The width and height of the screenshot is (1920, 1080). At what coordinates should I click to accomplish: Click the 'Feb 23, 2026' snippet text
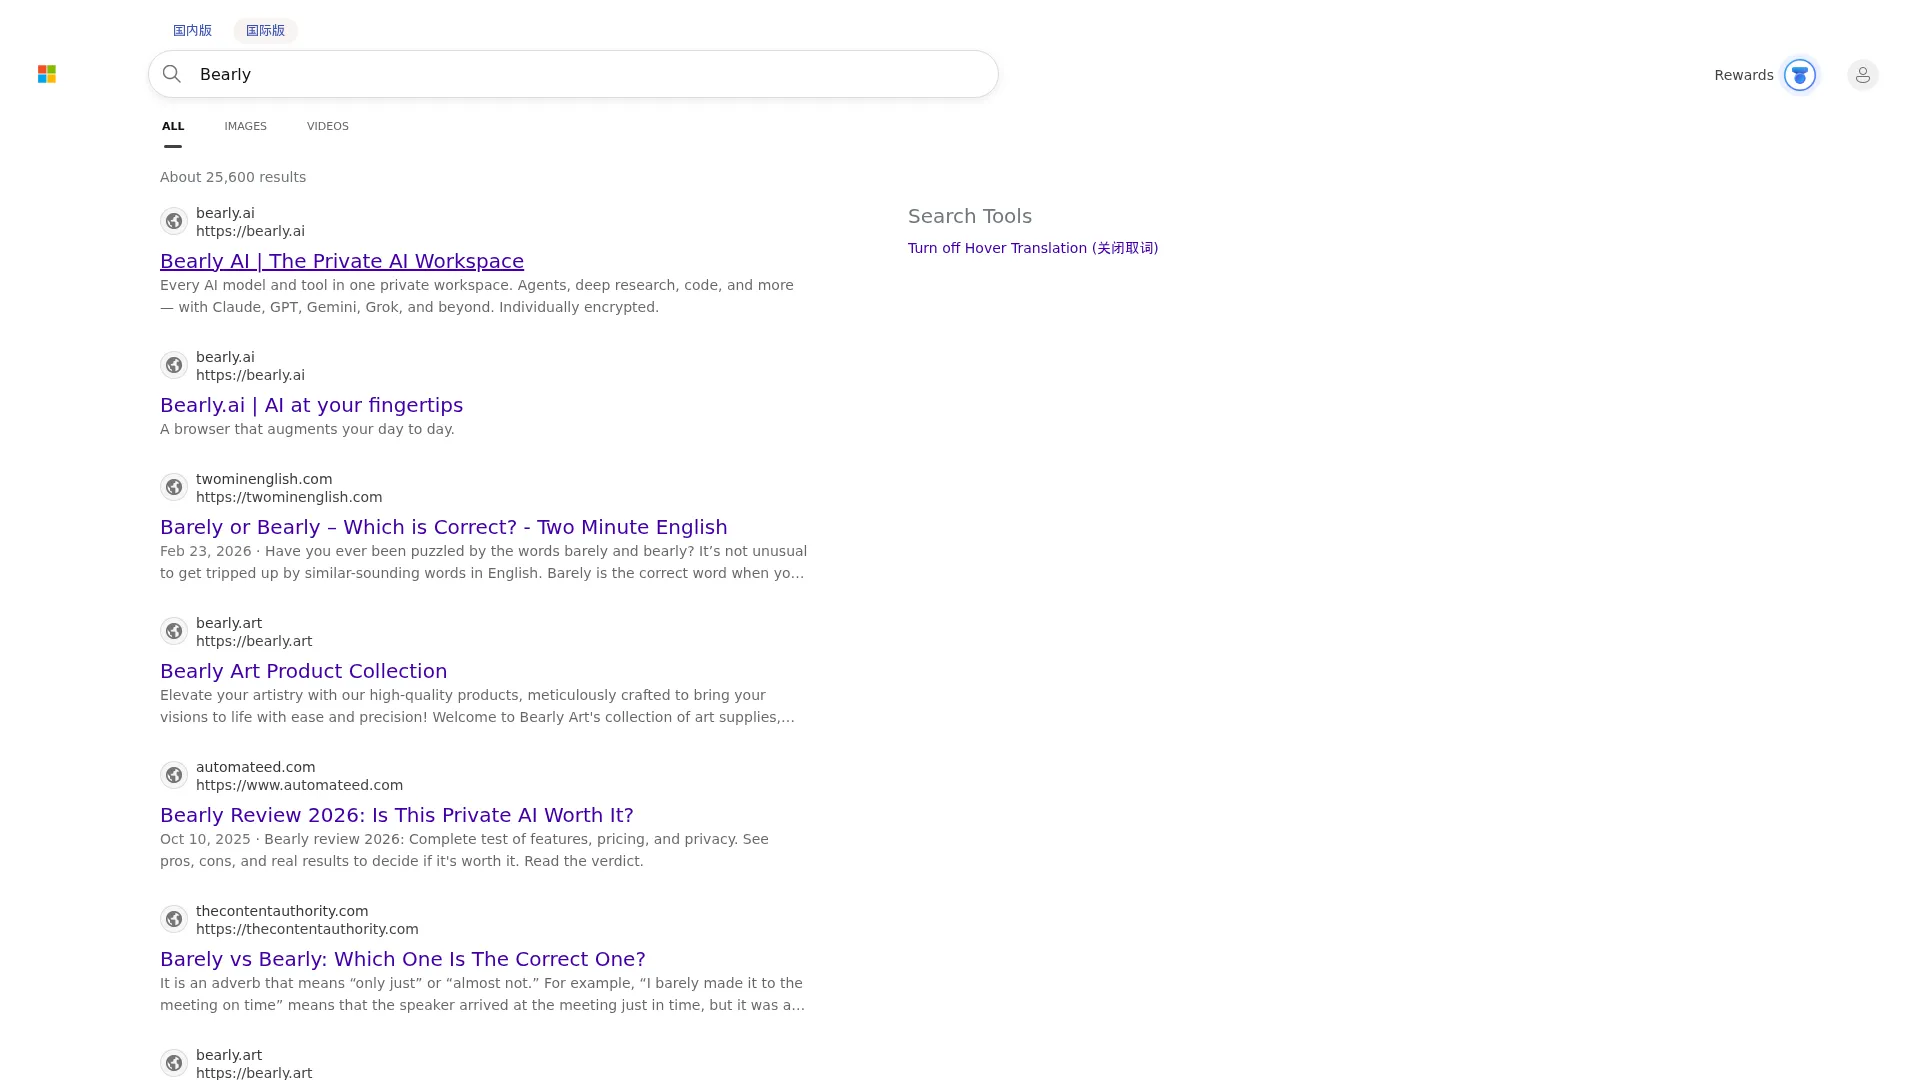point(483,562)
